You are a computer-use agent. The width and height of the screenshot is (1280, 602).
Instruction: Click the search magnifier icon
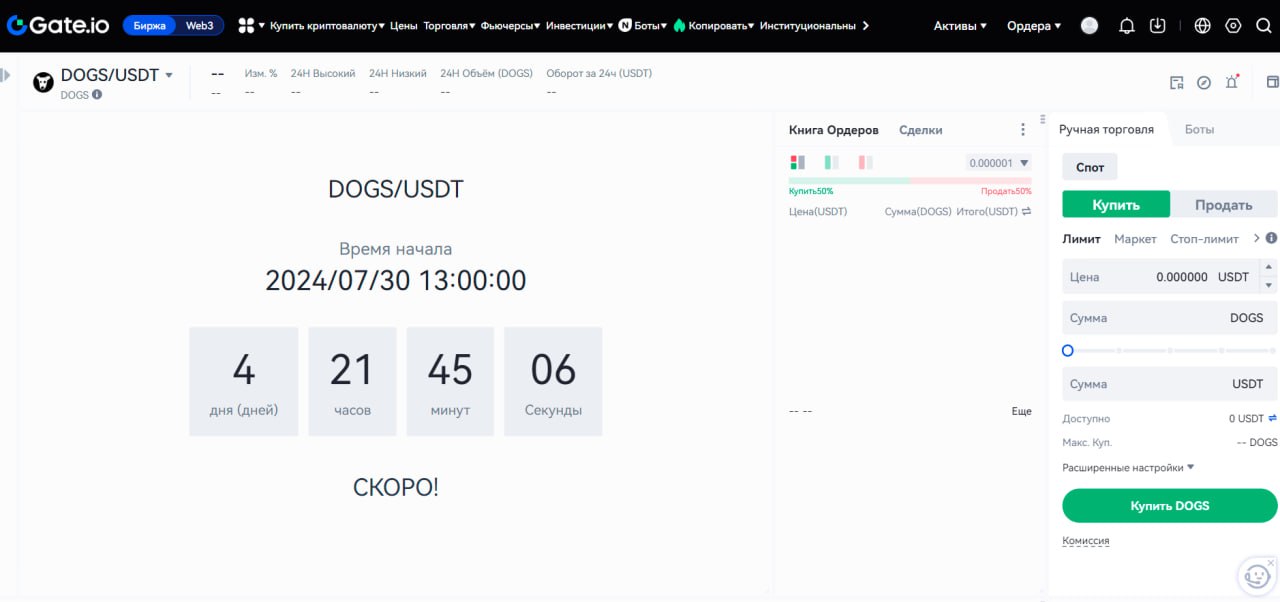tap(1263, 26)
